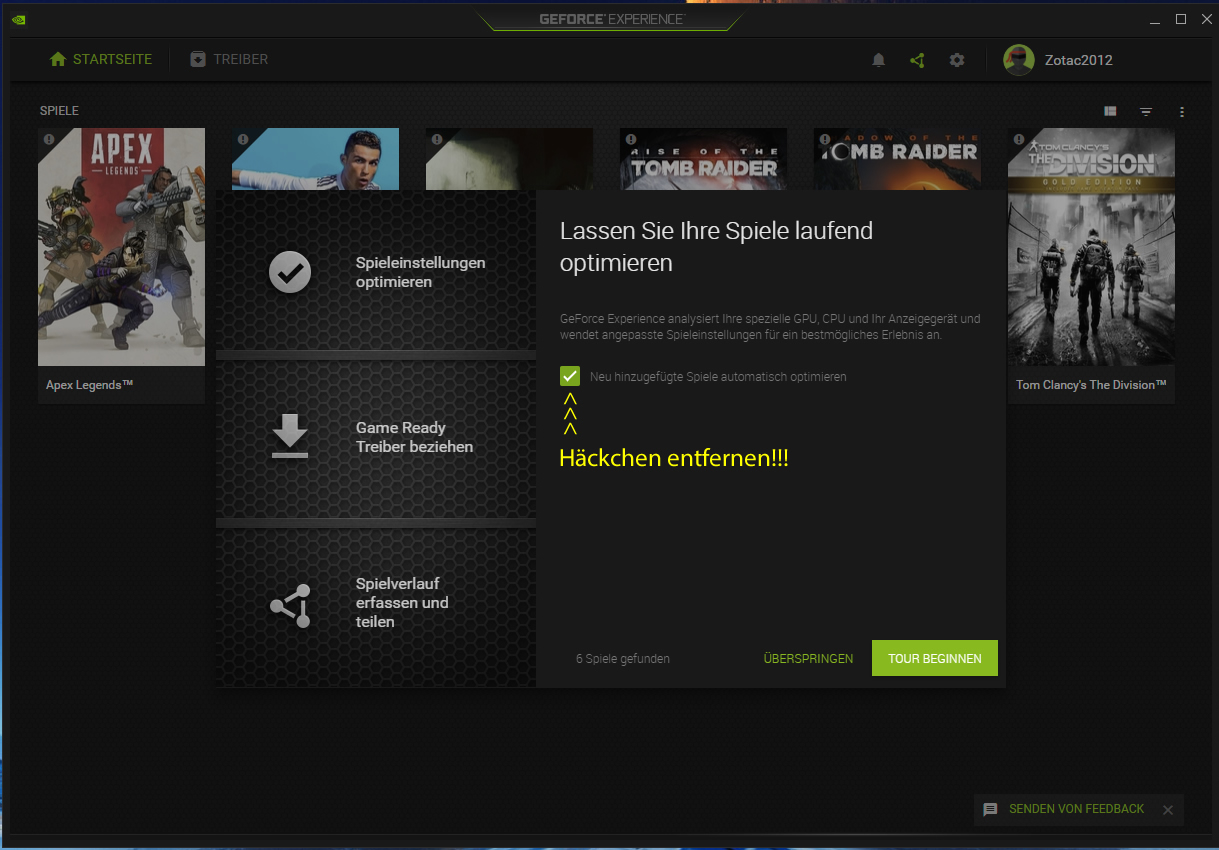
Task: Maximize the GeForce Experience window
Action: coord(1180,19)
